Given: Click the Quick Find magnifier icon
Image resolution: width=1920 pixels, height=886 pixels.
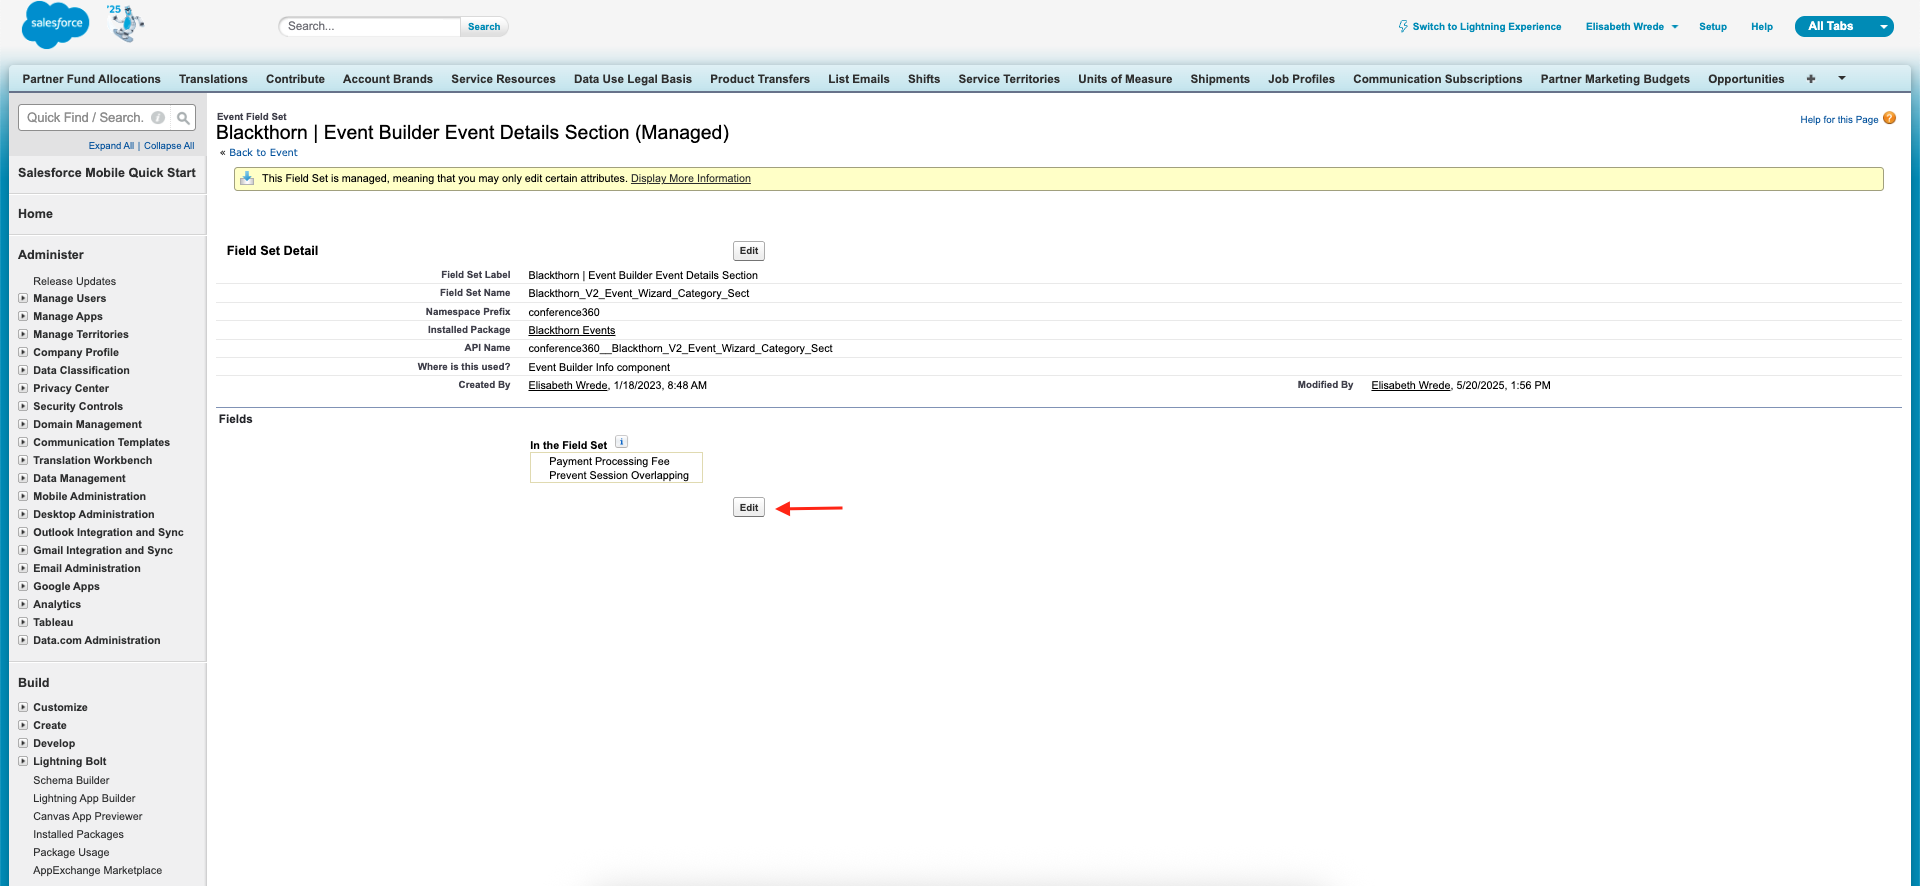Looking at the screenshot, I should tap(183, 118).
